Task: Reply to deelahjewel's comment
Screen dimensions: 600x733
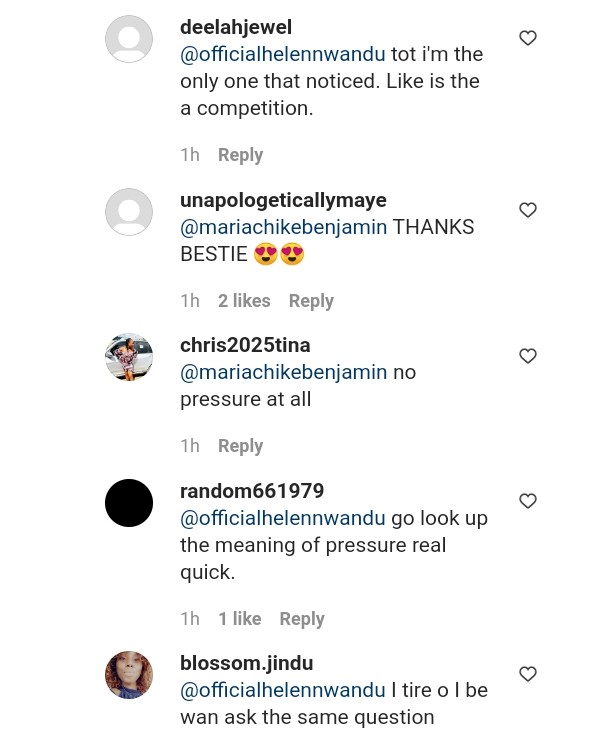Action: point(240,155)
